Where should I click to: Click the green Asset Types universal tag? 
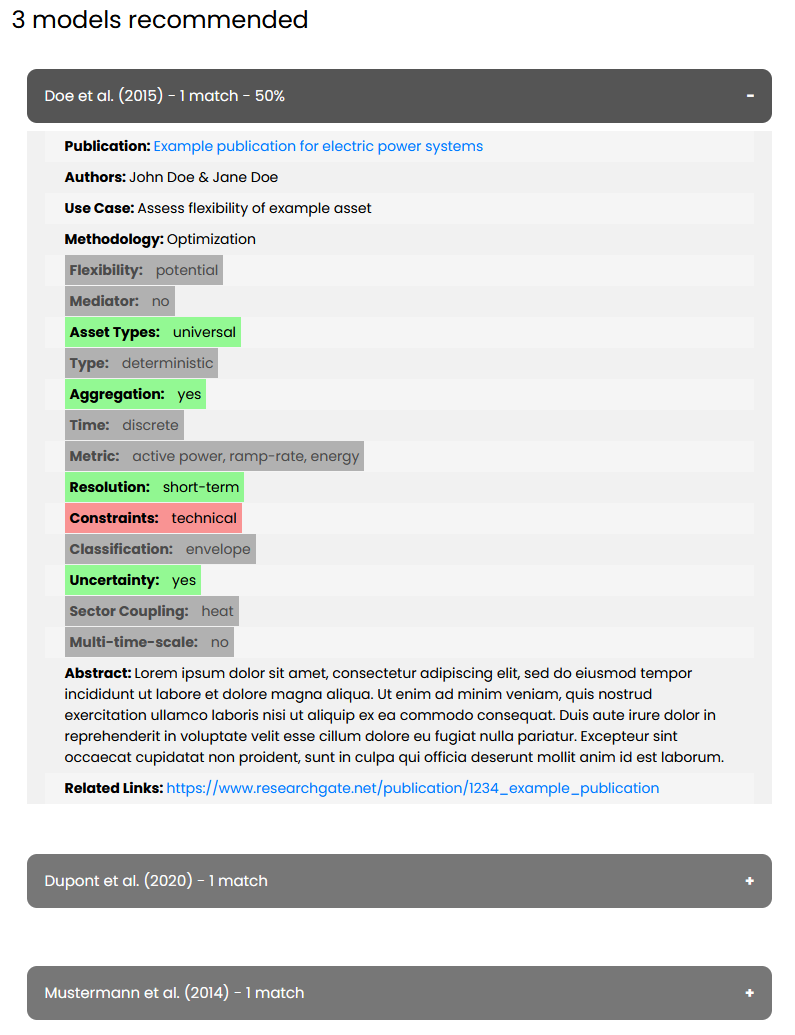tap(153, 332)
